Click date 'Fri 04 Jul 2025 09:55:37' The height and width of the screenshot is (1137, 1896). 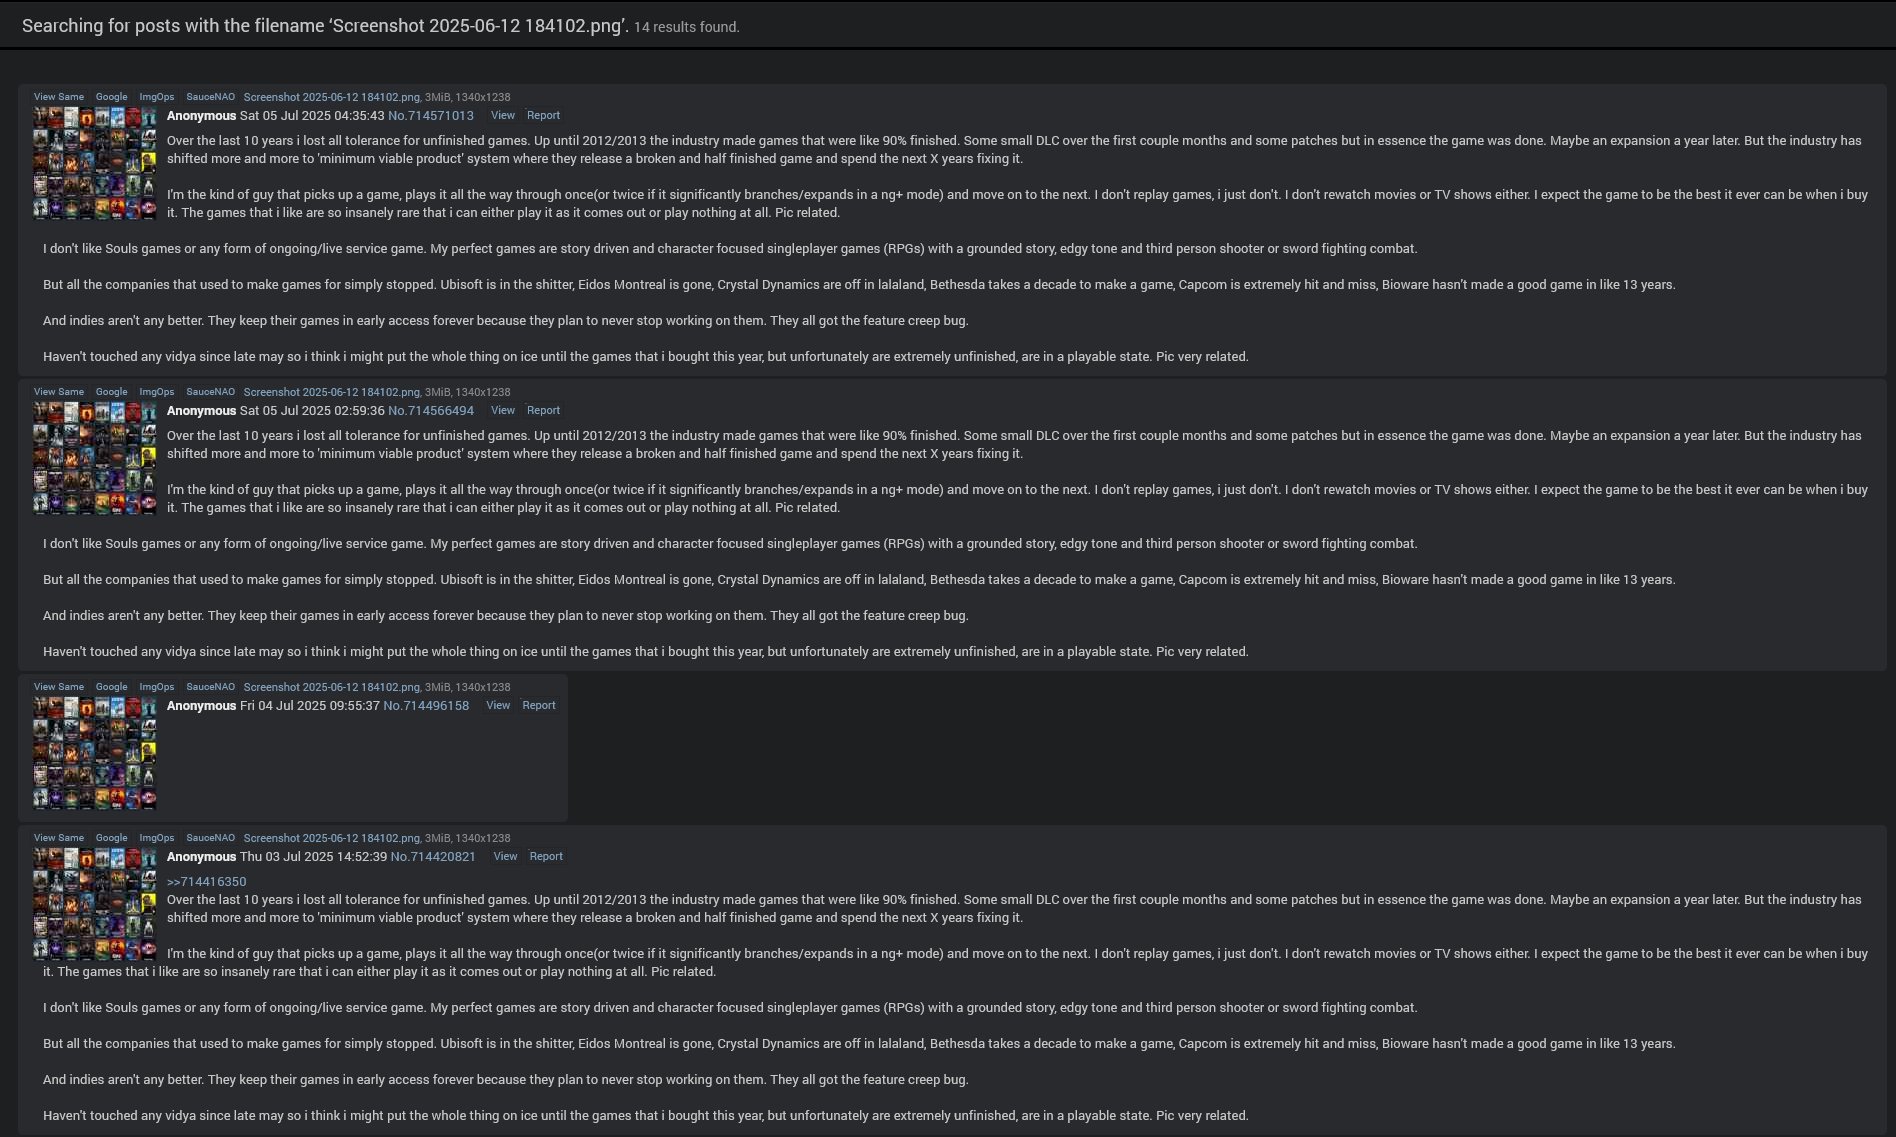(x=310, y=706)
